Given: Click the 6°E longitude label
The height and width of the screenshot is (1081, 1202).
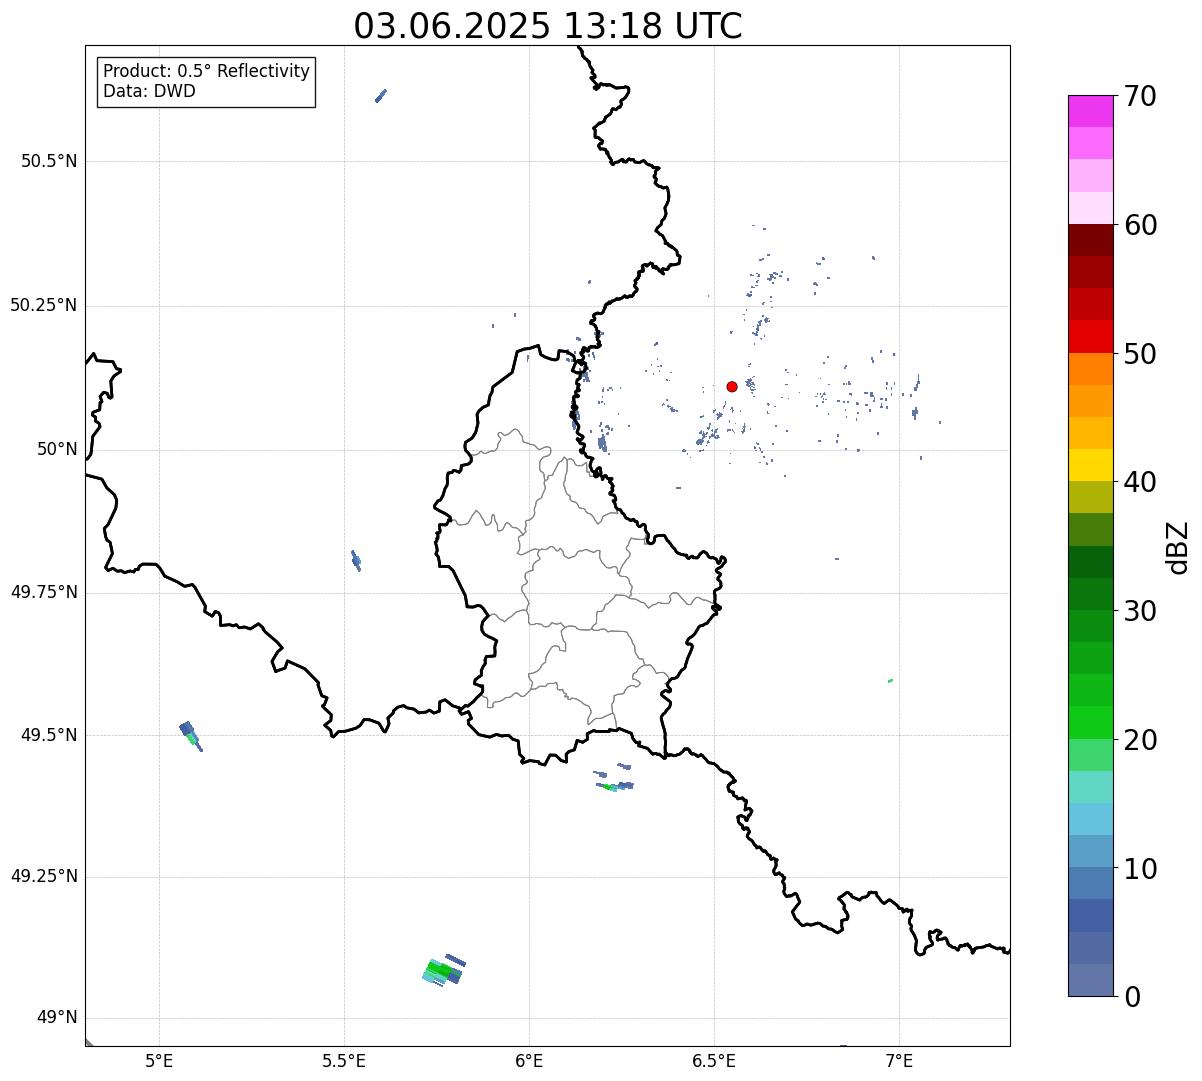Looking at the screenshot, I should tap(529, 1060).
